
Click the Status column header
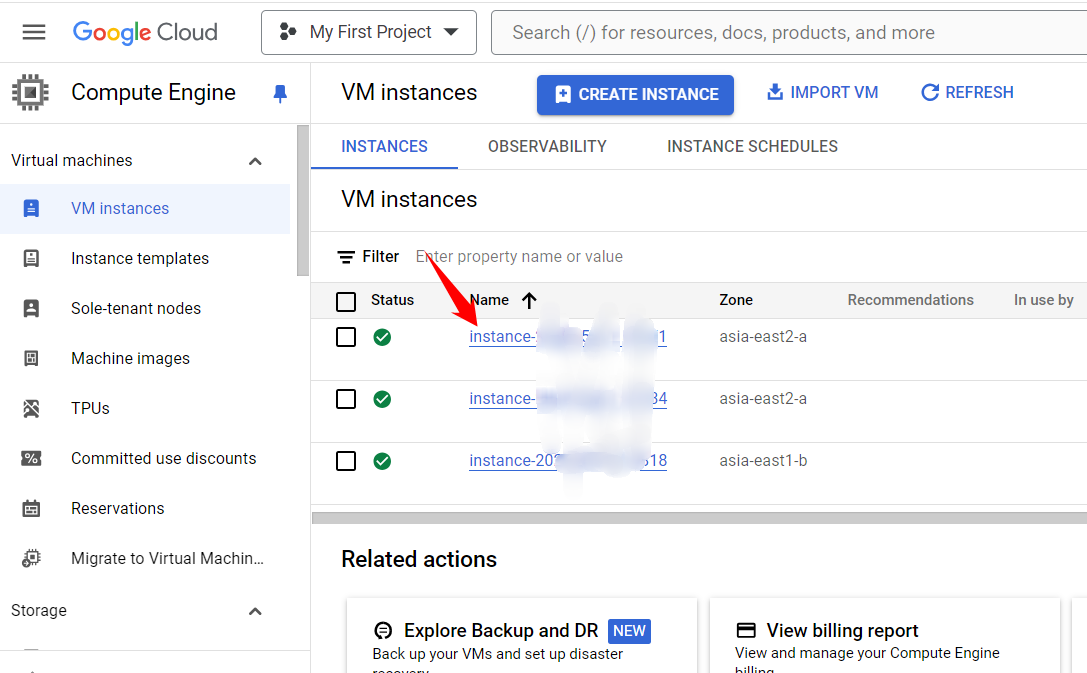click(392, 299)
